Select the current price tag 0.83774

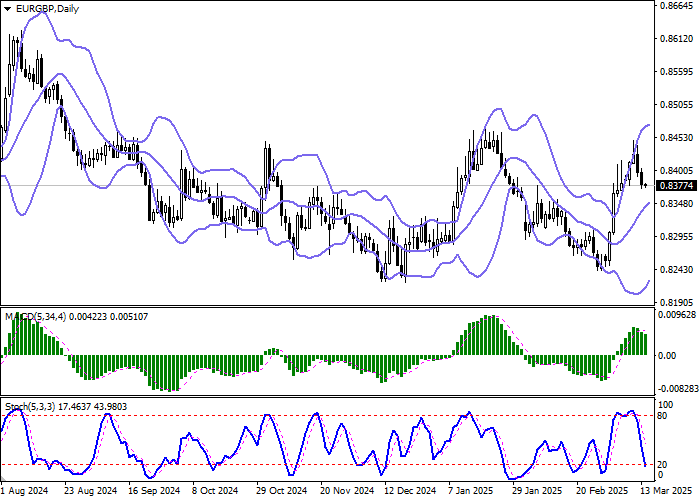point(675,186)
